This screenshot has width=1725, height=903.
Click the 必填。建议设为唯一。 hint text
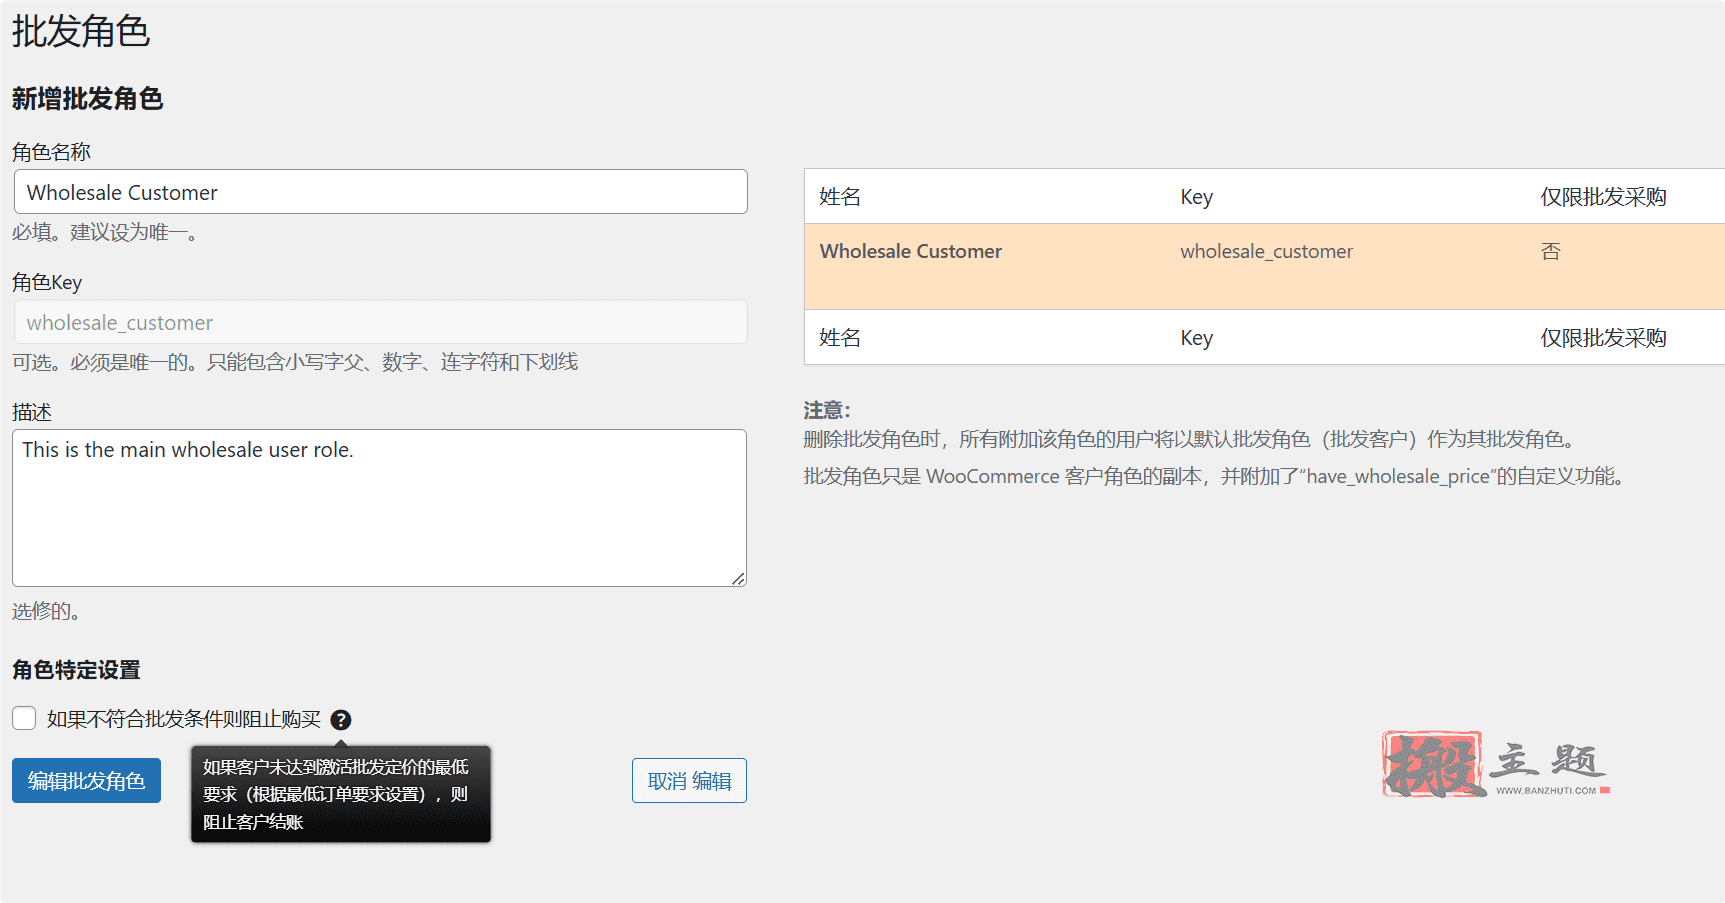109,232
